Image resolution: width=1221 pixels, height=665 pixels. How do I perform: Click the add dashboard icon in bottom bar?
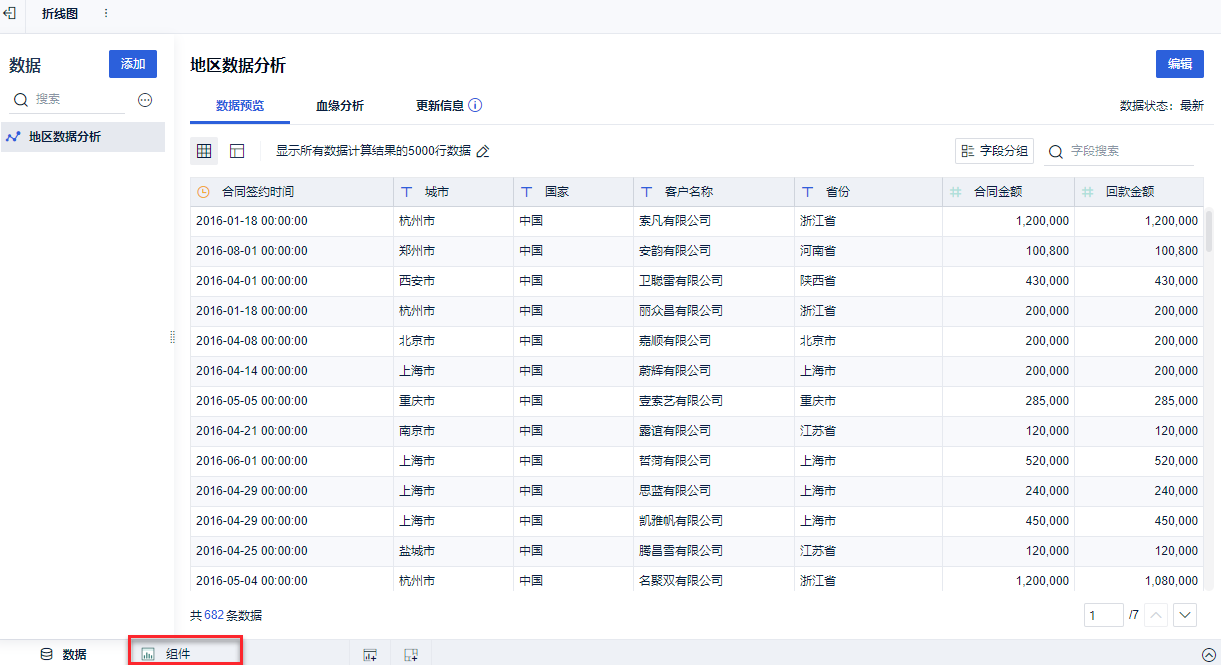[x=410, y=655]
